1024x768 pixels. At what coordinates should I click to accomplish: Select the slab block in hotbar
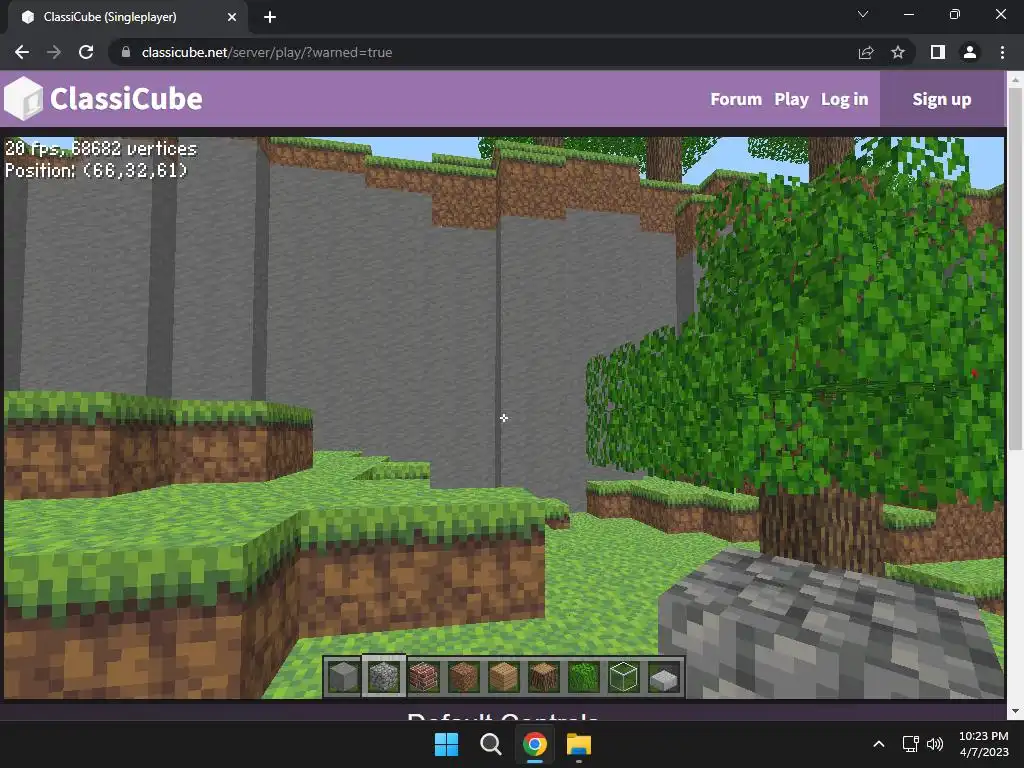click(664, 677)
